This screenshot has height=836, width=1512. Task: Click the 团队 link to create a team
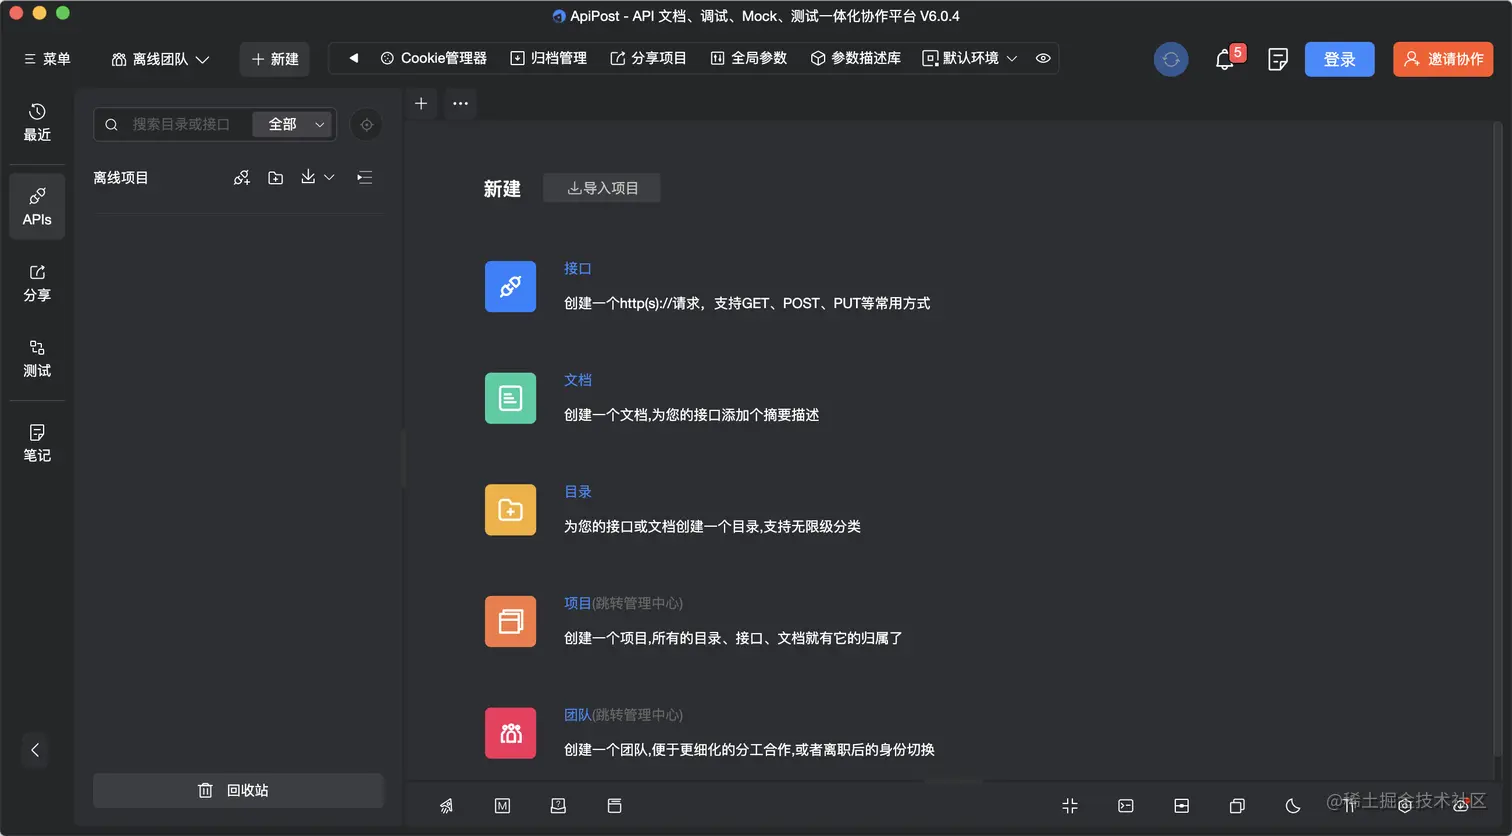pos(578,715)
